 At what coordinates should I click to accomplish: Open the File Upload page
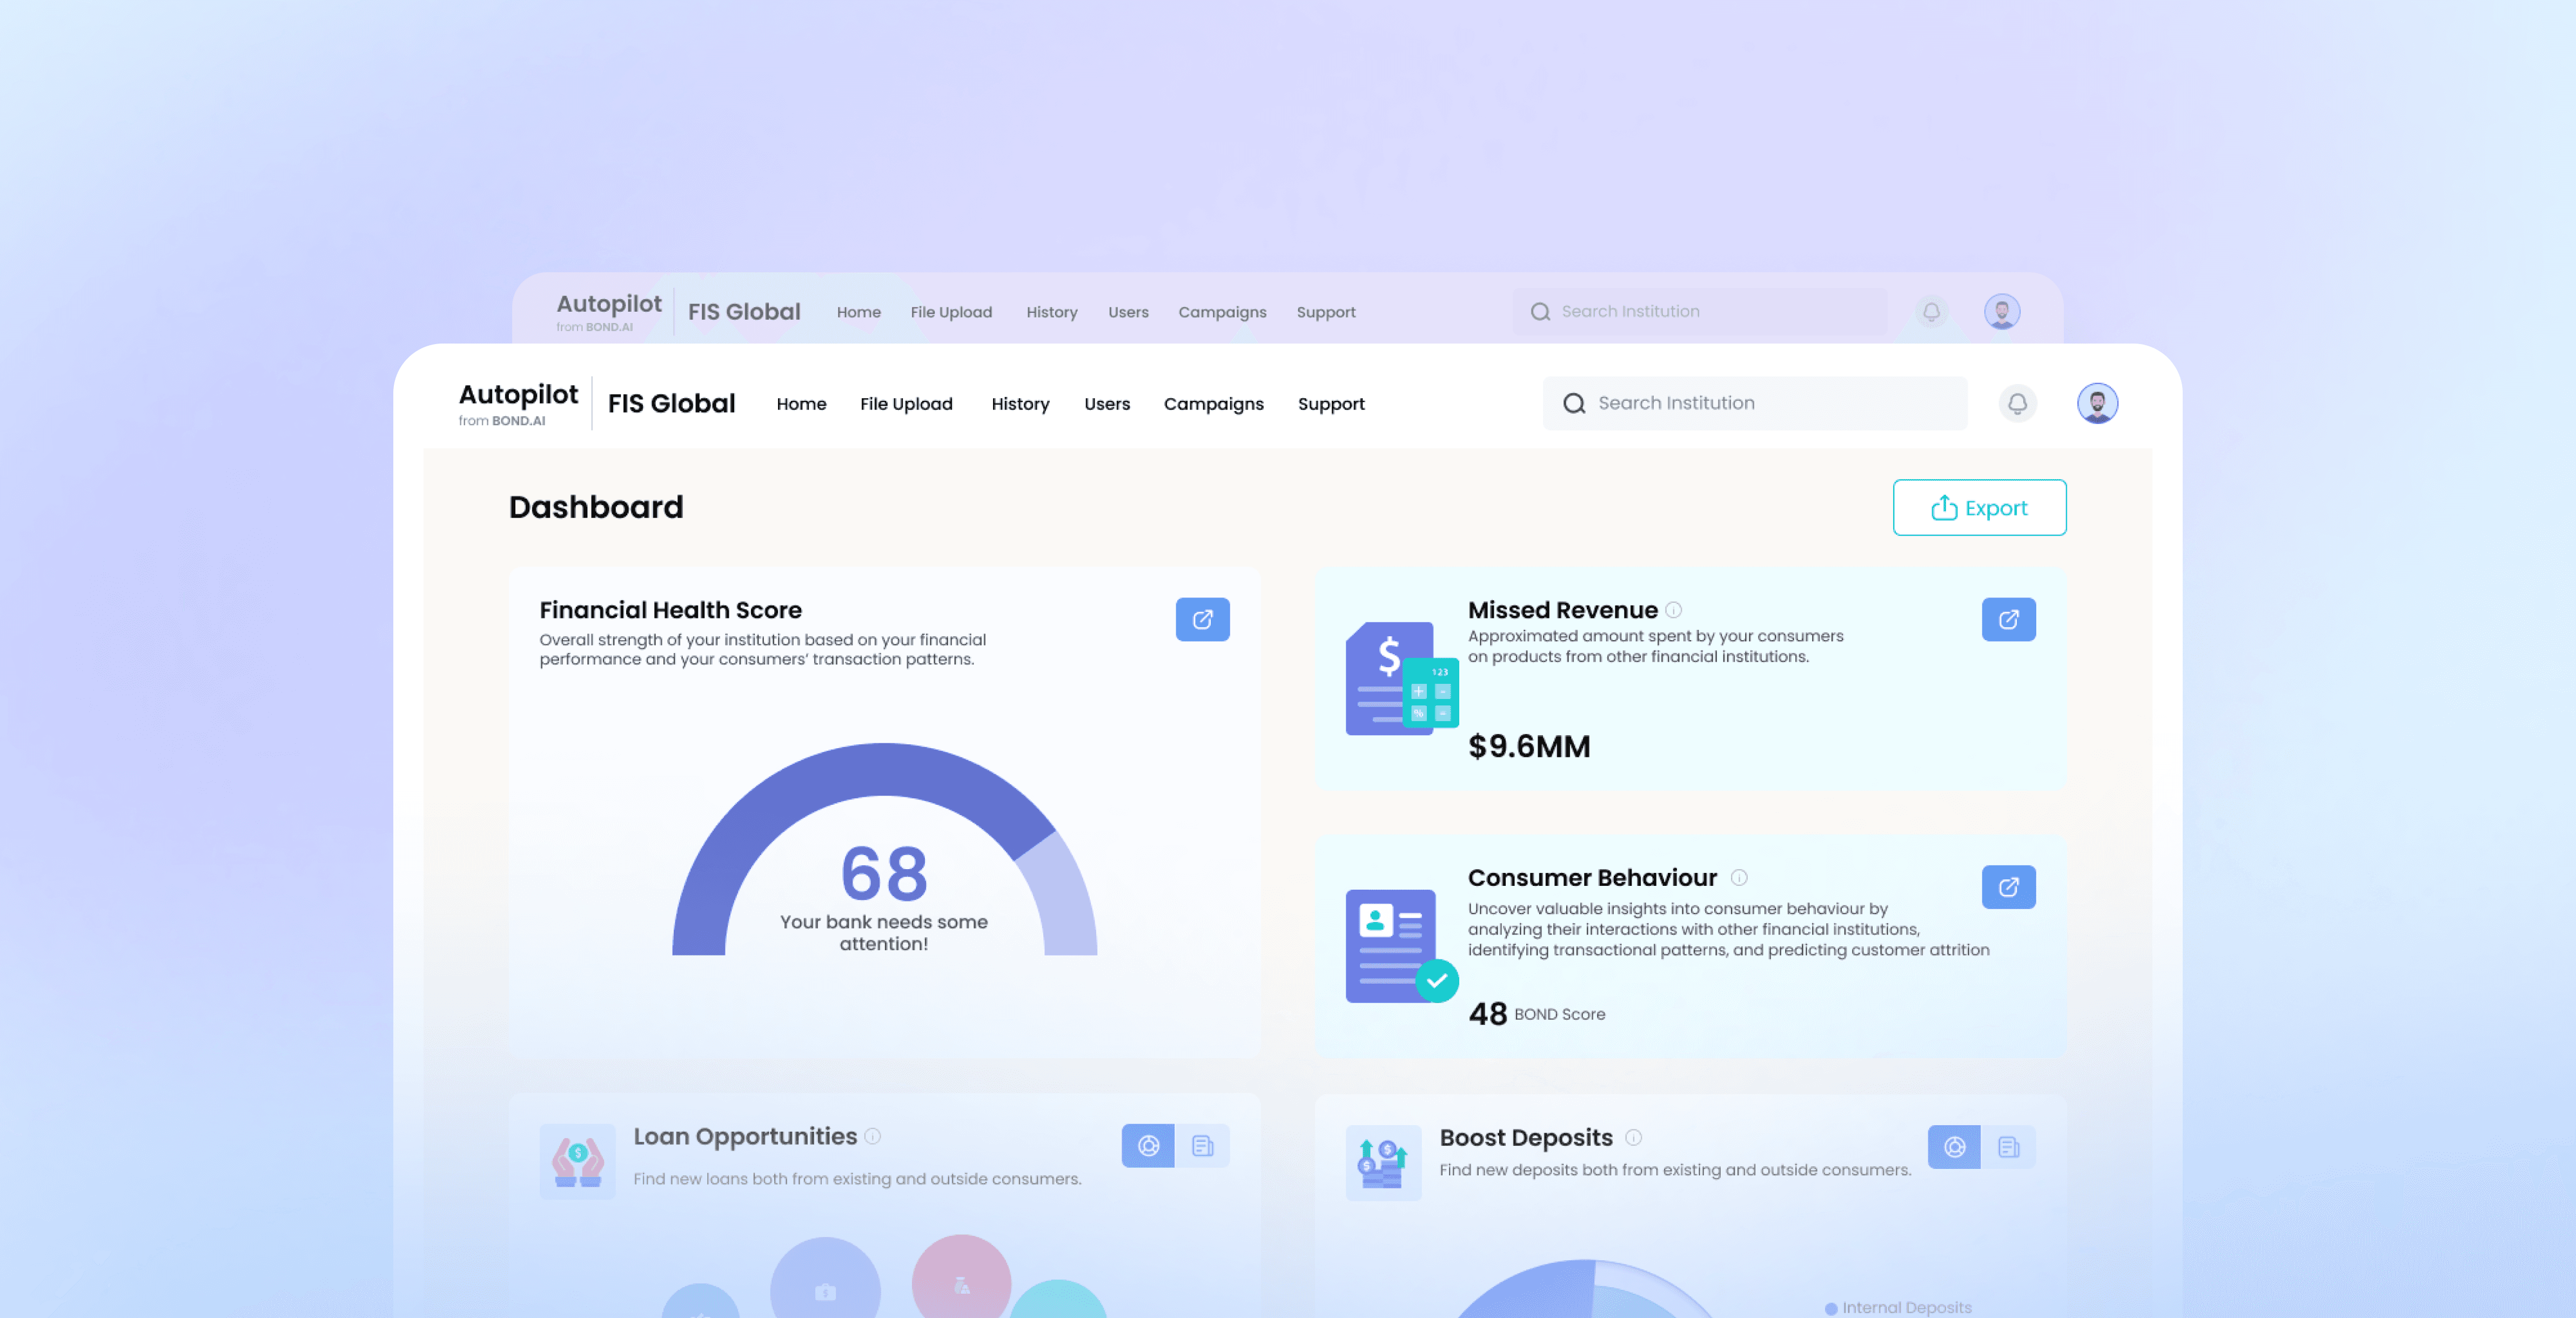[x=906, y=404]
